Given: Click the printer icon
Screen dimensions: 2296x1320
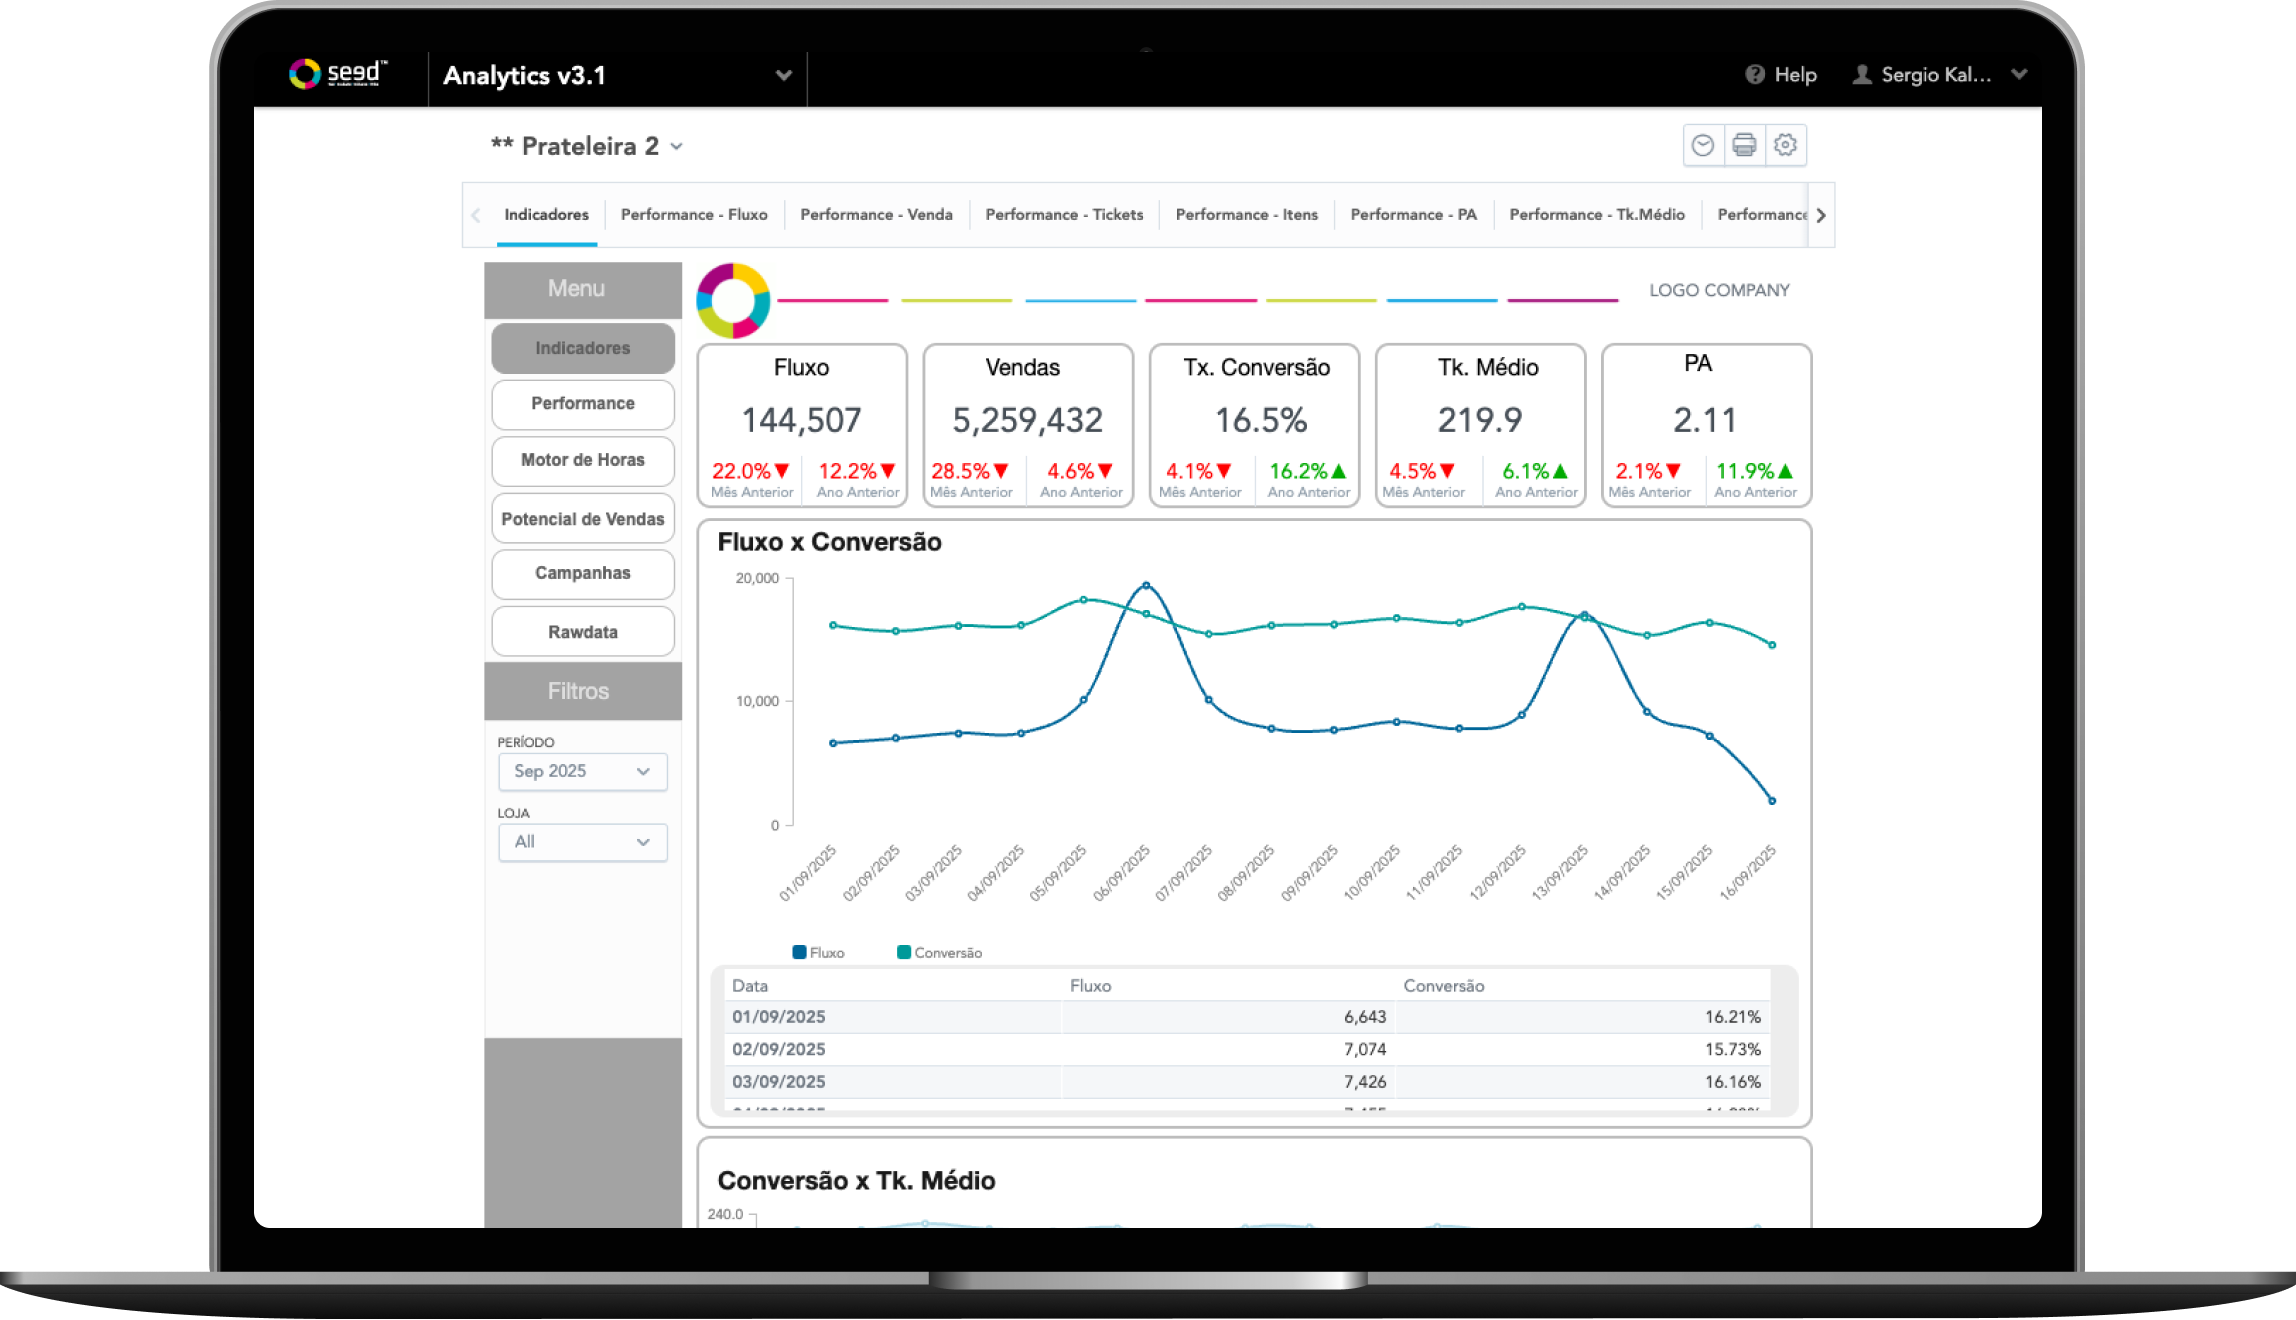Looking at the screenshot, I should [1744, 146].
